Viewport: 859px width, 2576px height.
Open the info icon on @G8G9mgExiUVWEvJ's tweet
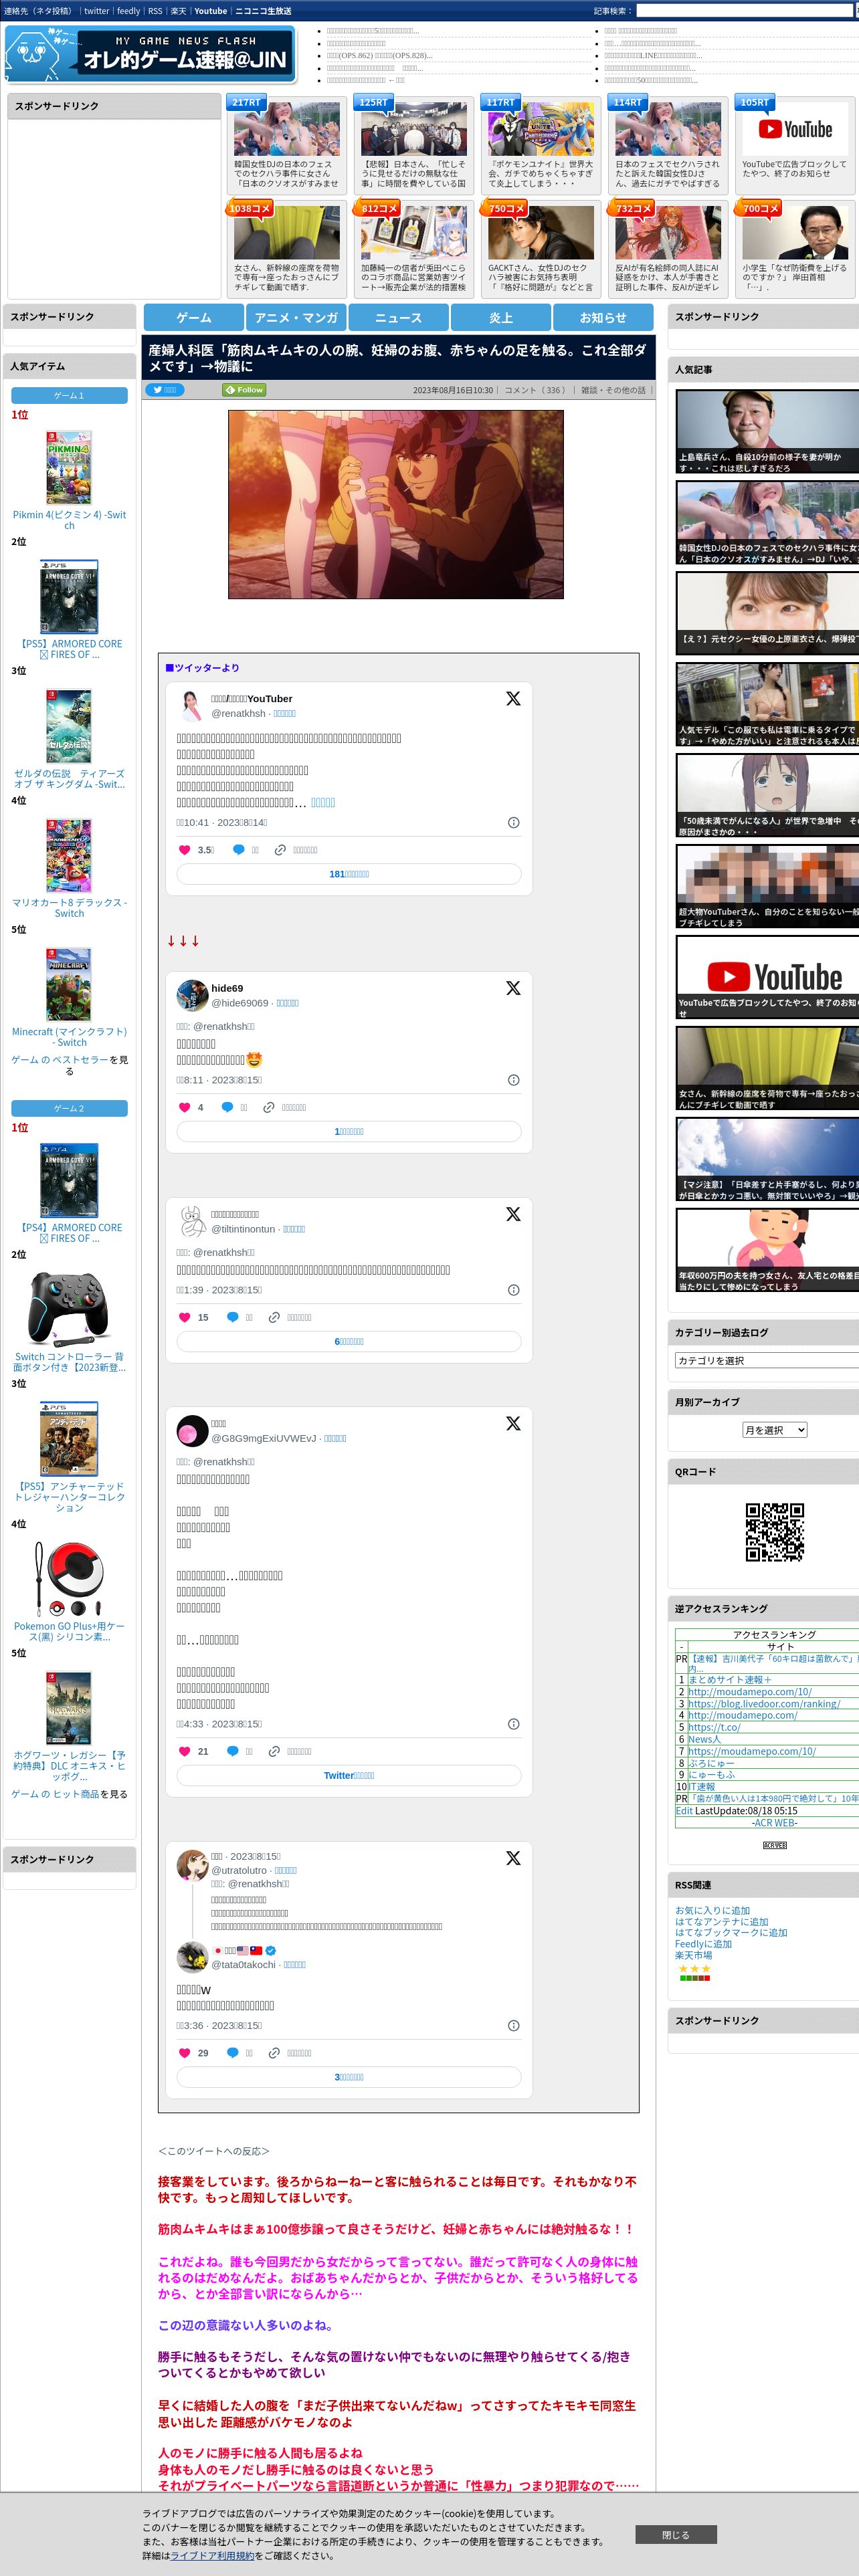pyautogui.click(x=513, y=1724)
